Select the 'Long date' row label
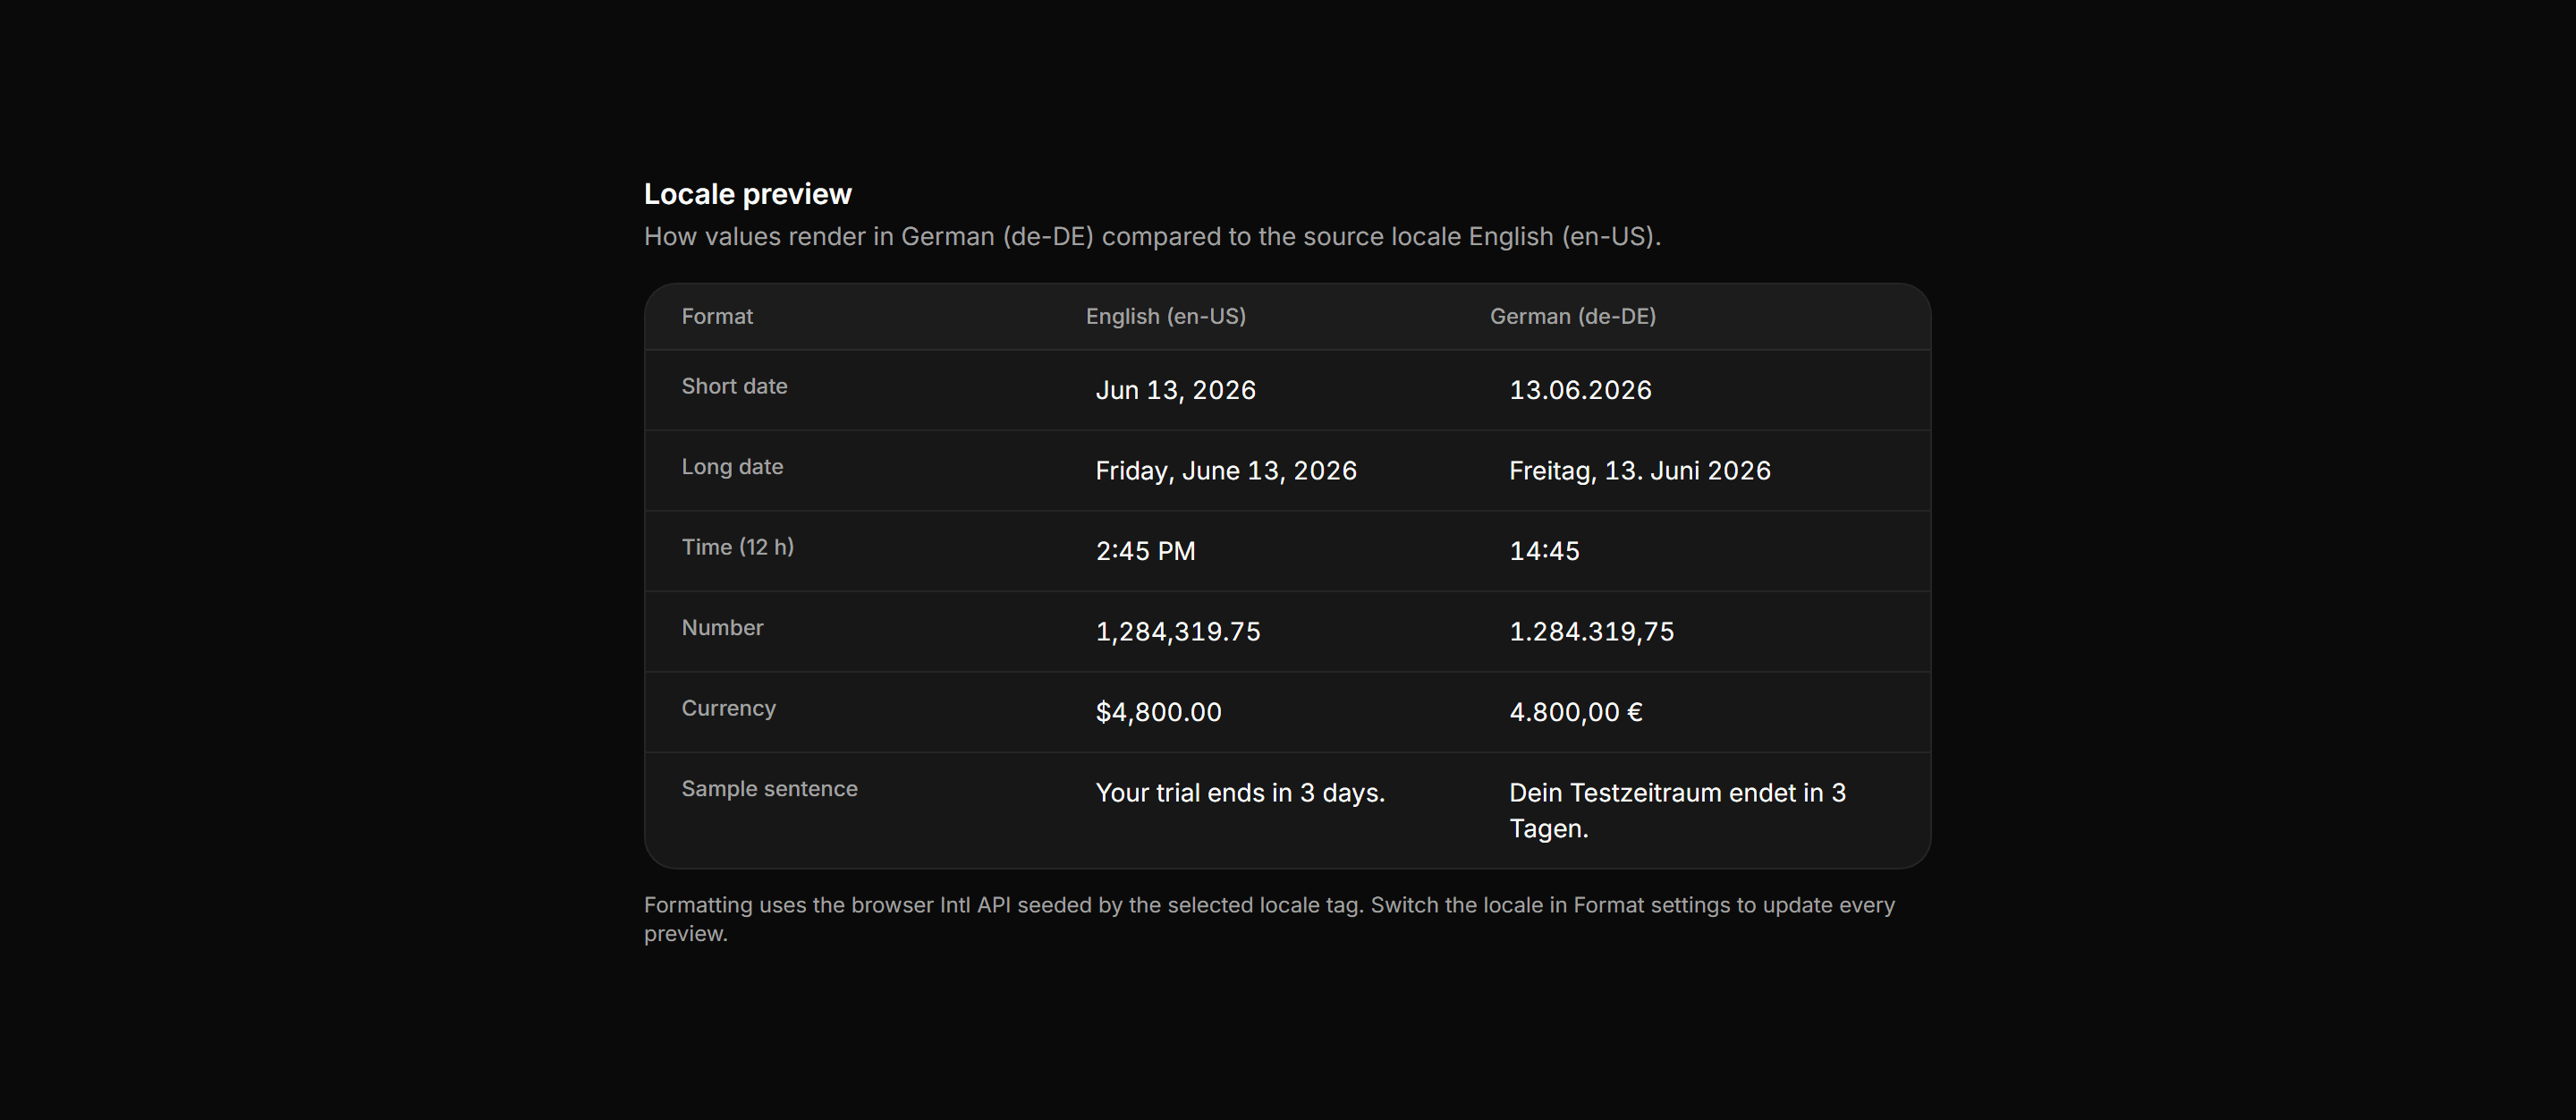 tap(732, 467)
